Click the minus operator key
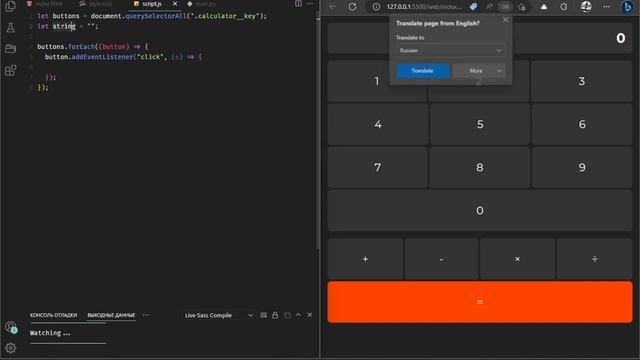 tap(441, 259)
